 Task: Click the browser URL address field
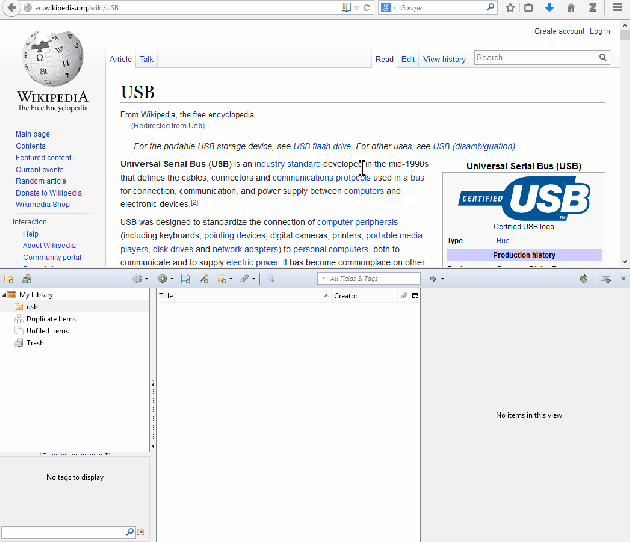187,8
